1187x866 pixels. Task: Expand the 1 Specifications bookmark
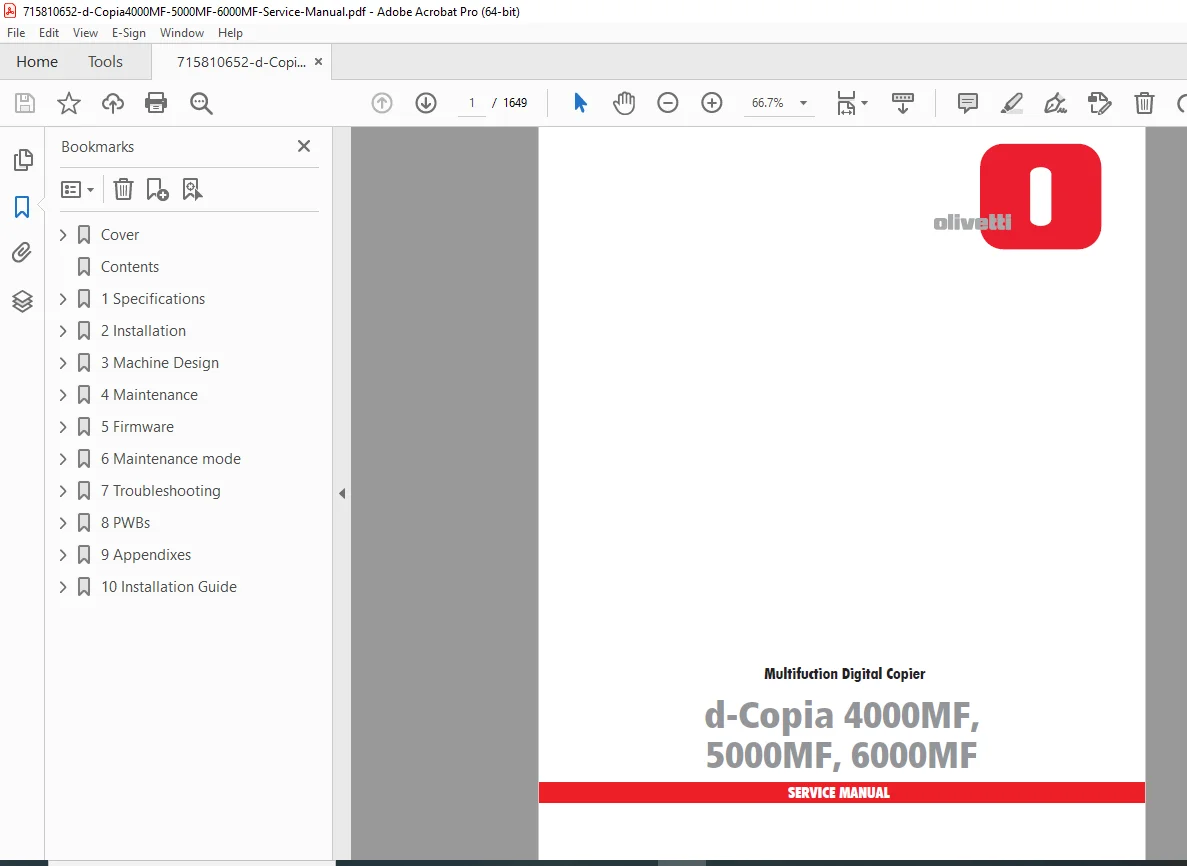pos(63,299)
